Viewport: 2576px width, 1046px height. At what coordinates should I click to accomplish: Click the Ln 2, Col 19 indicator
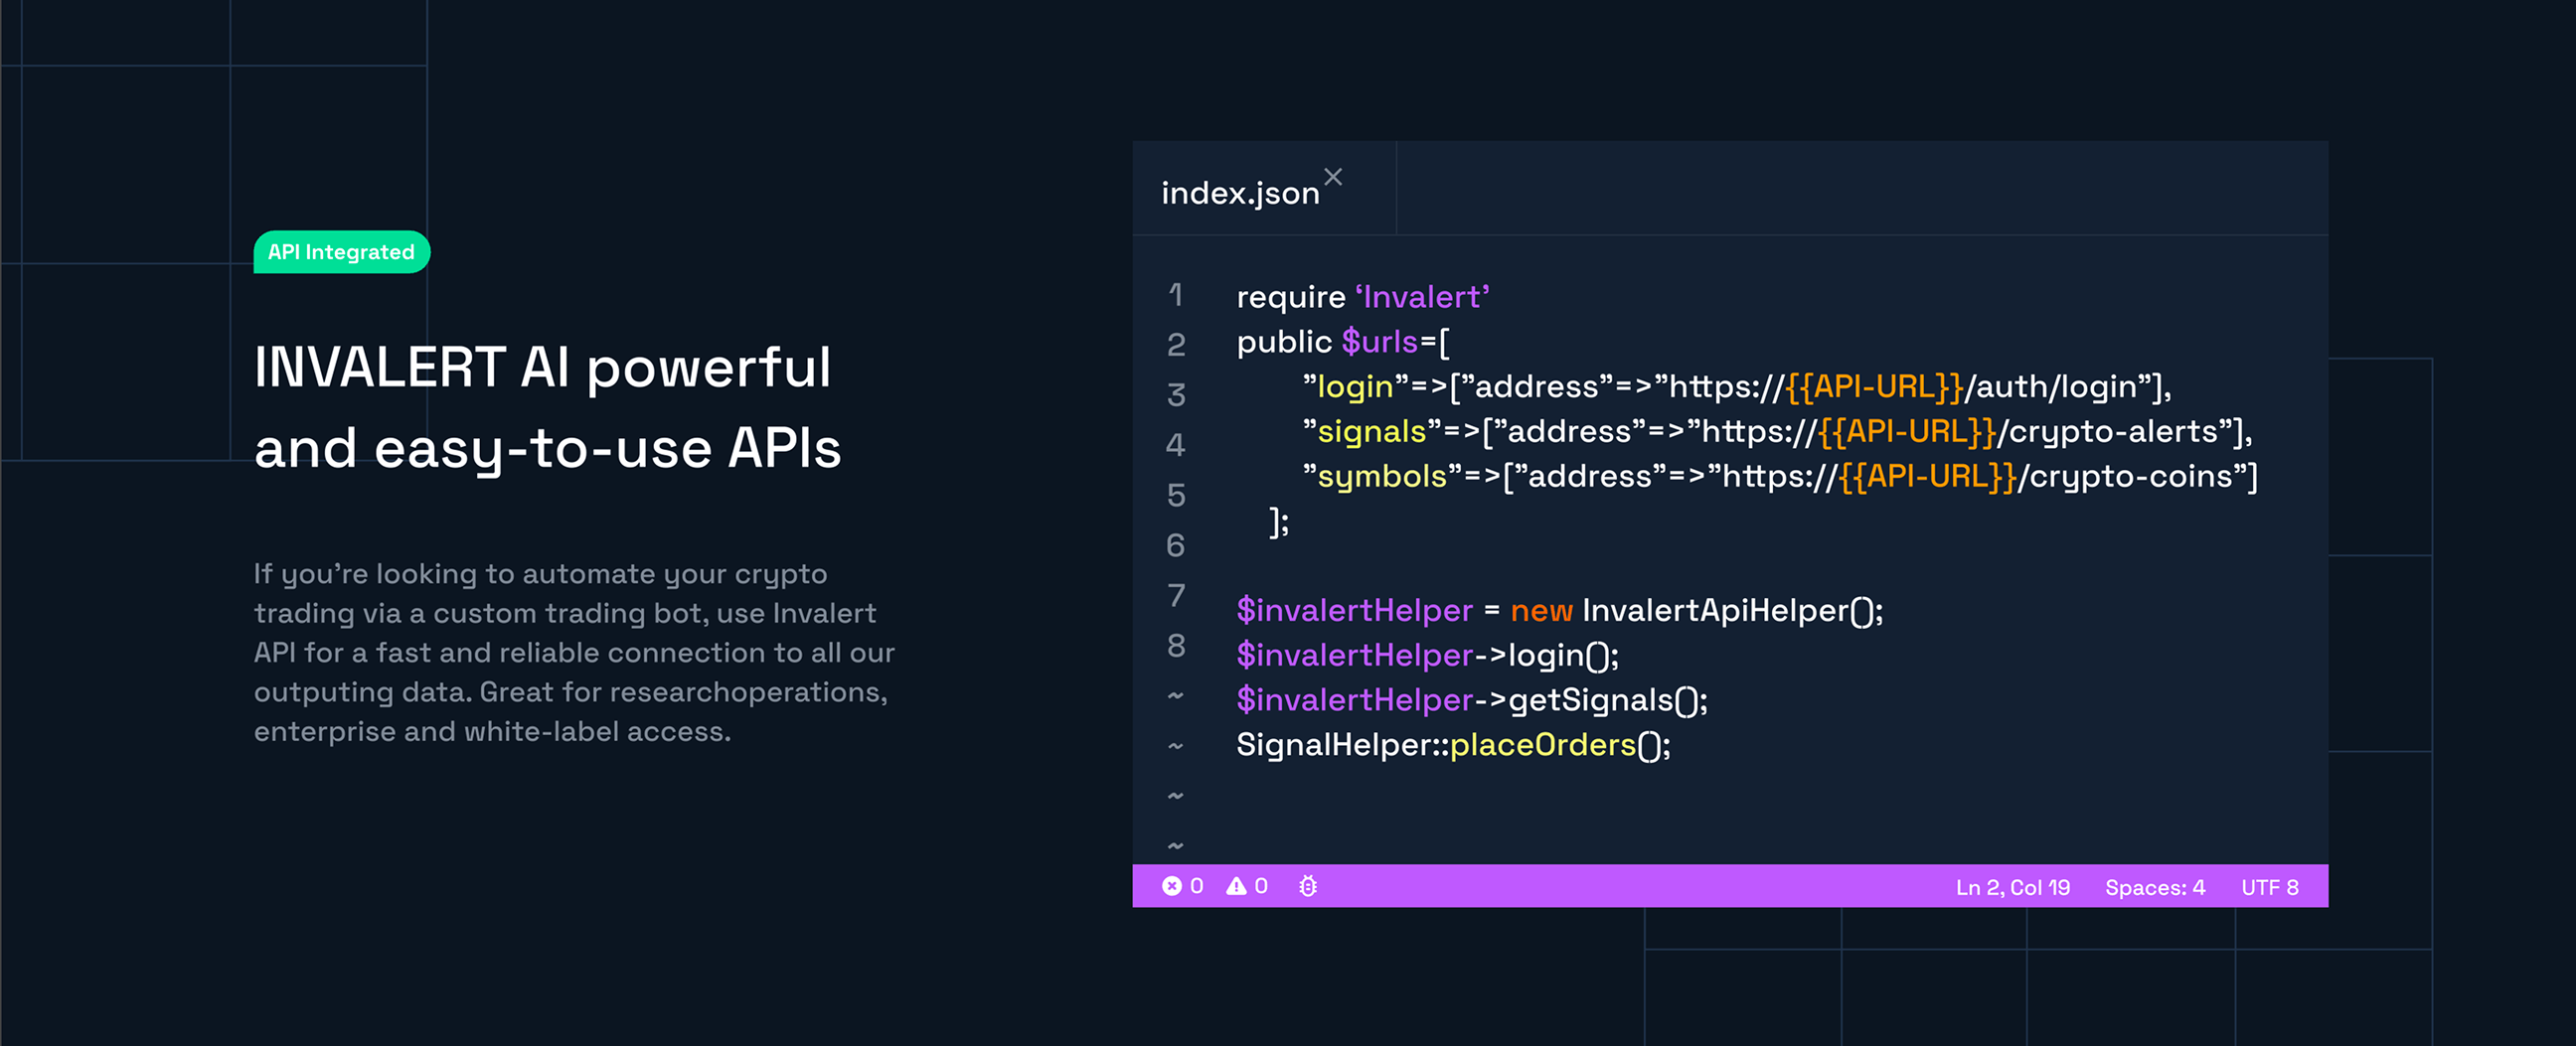2013,887
